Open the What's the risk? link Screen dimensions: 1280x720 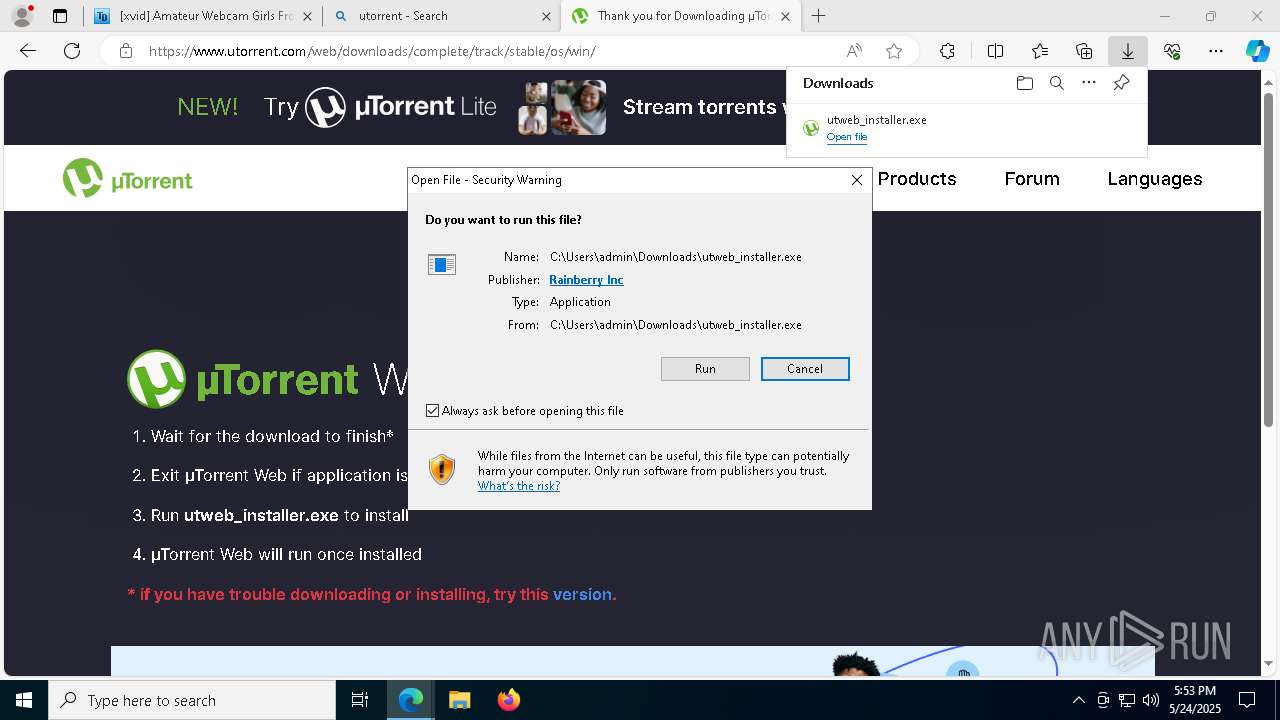519,486
